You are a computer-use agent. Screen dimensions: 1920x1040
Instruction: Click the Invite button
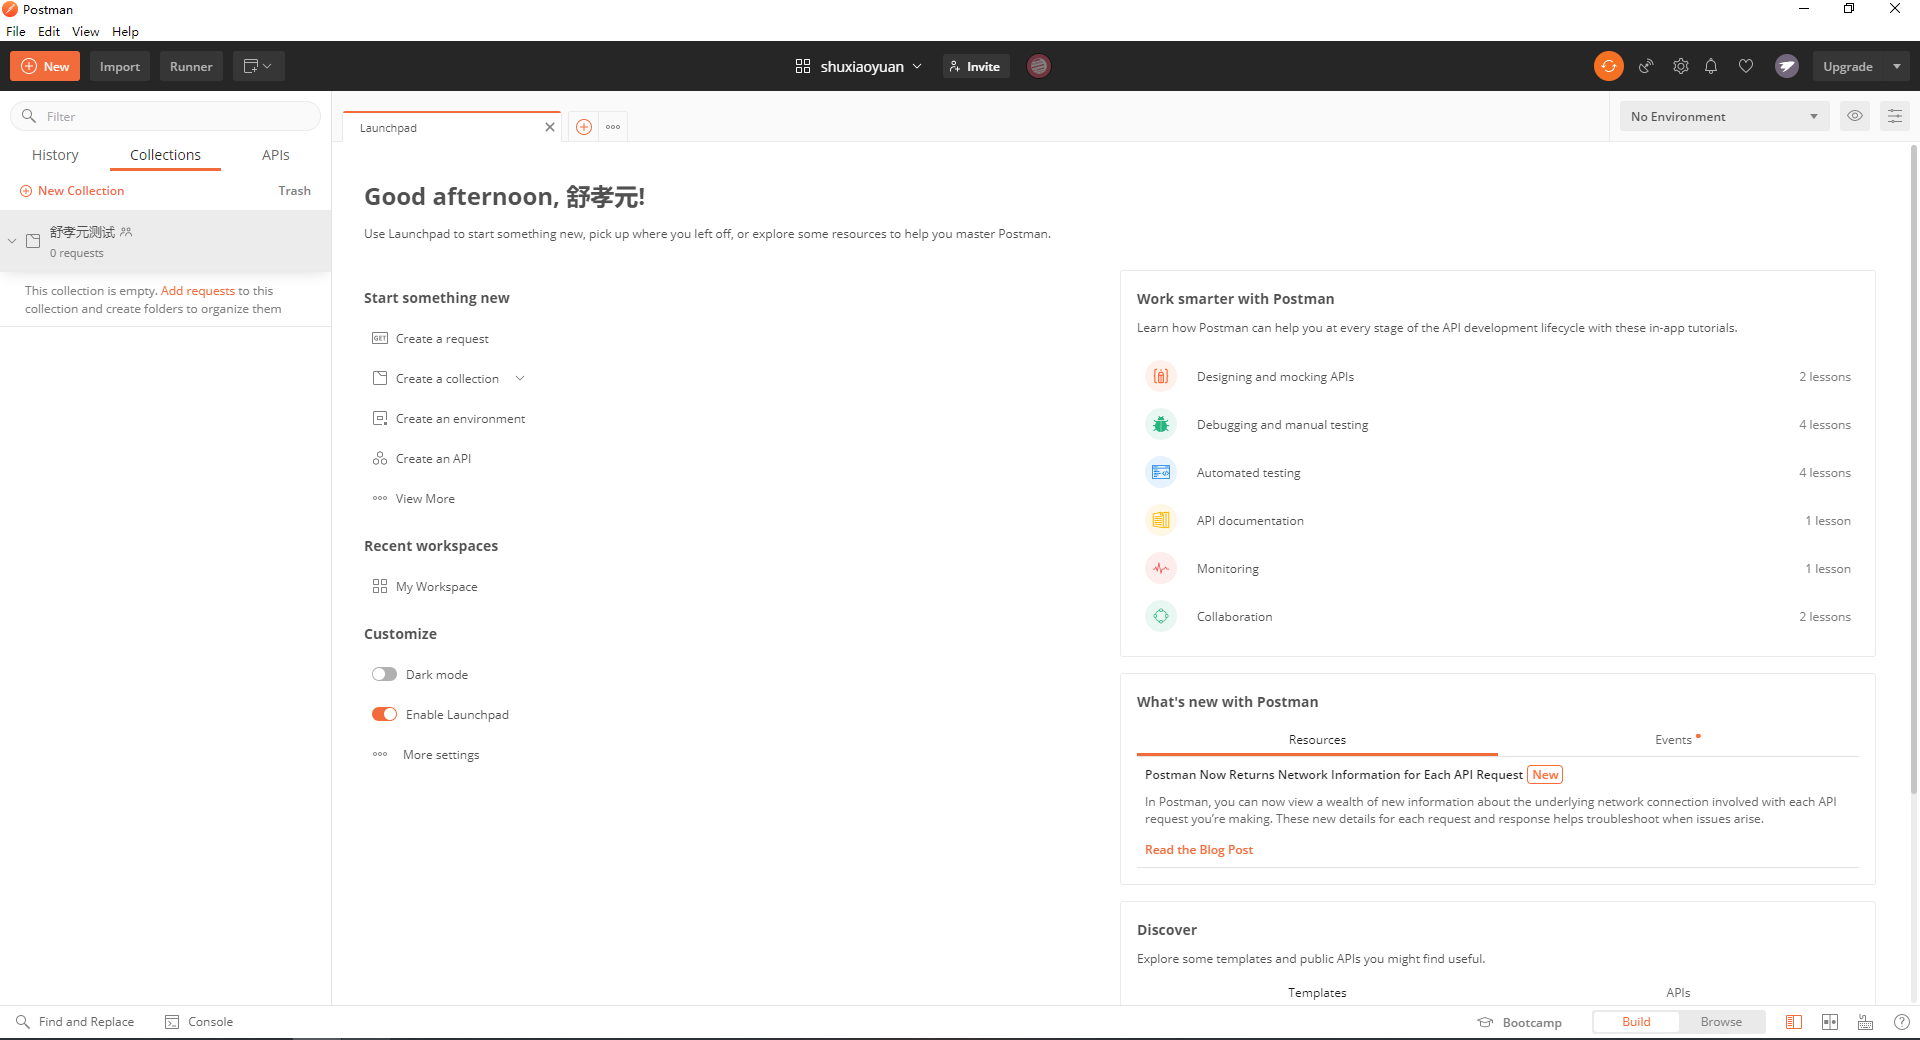click(975, 66)
